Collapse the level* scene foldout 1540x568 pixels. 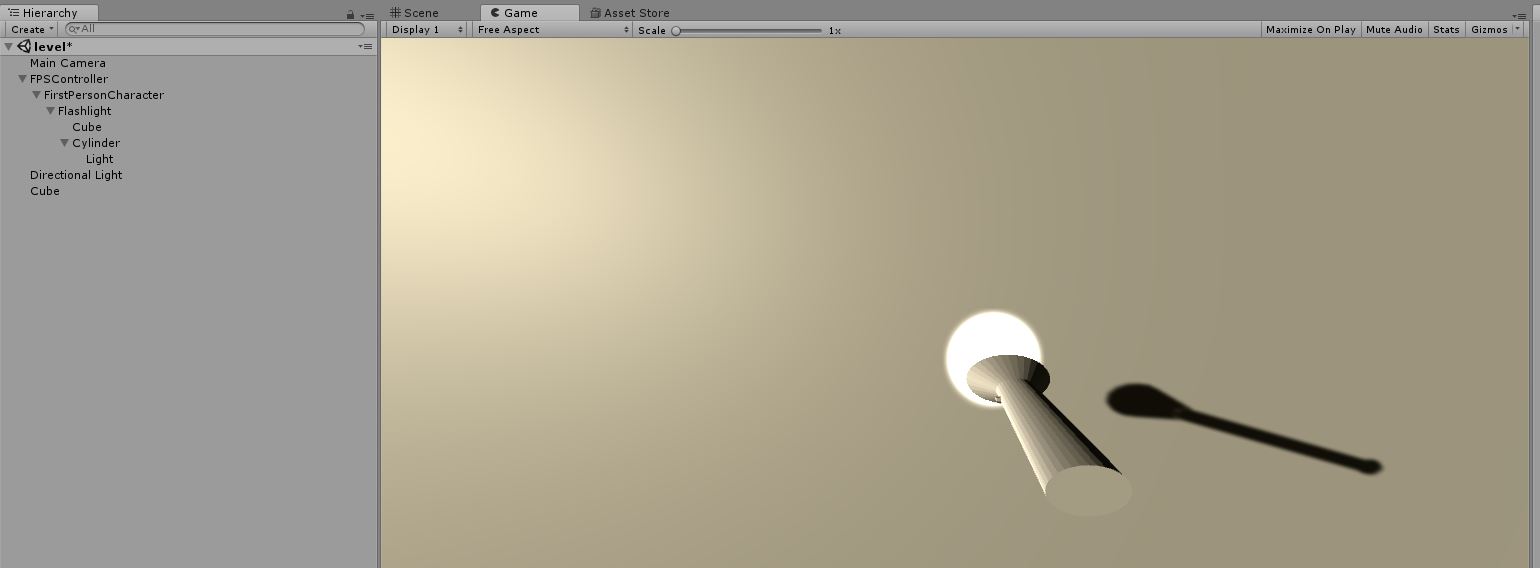9,47
